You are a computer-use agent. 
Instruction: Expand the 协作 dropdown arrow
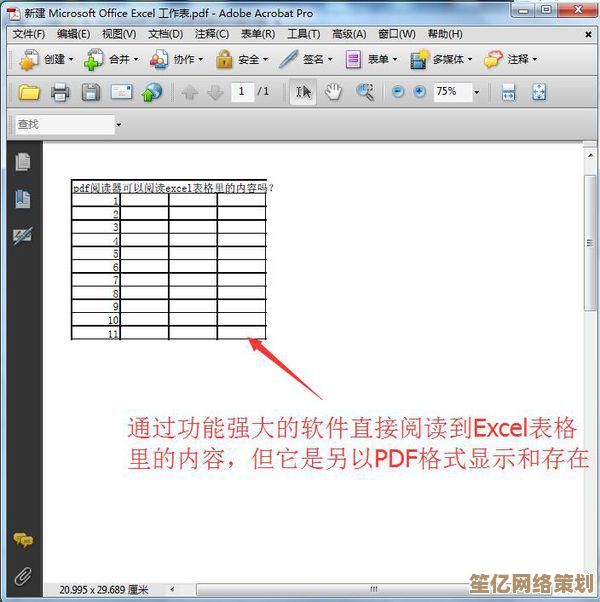200,60
